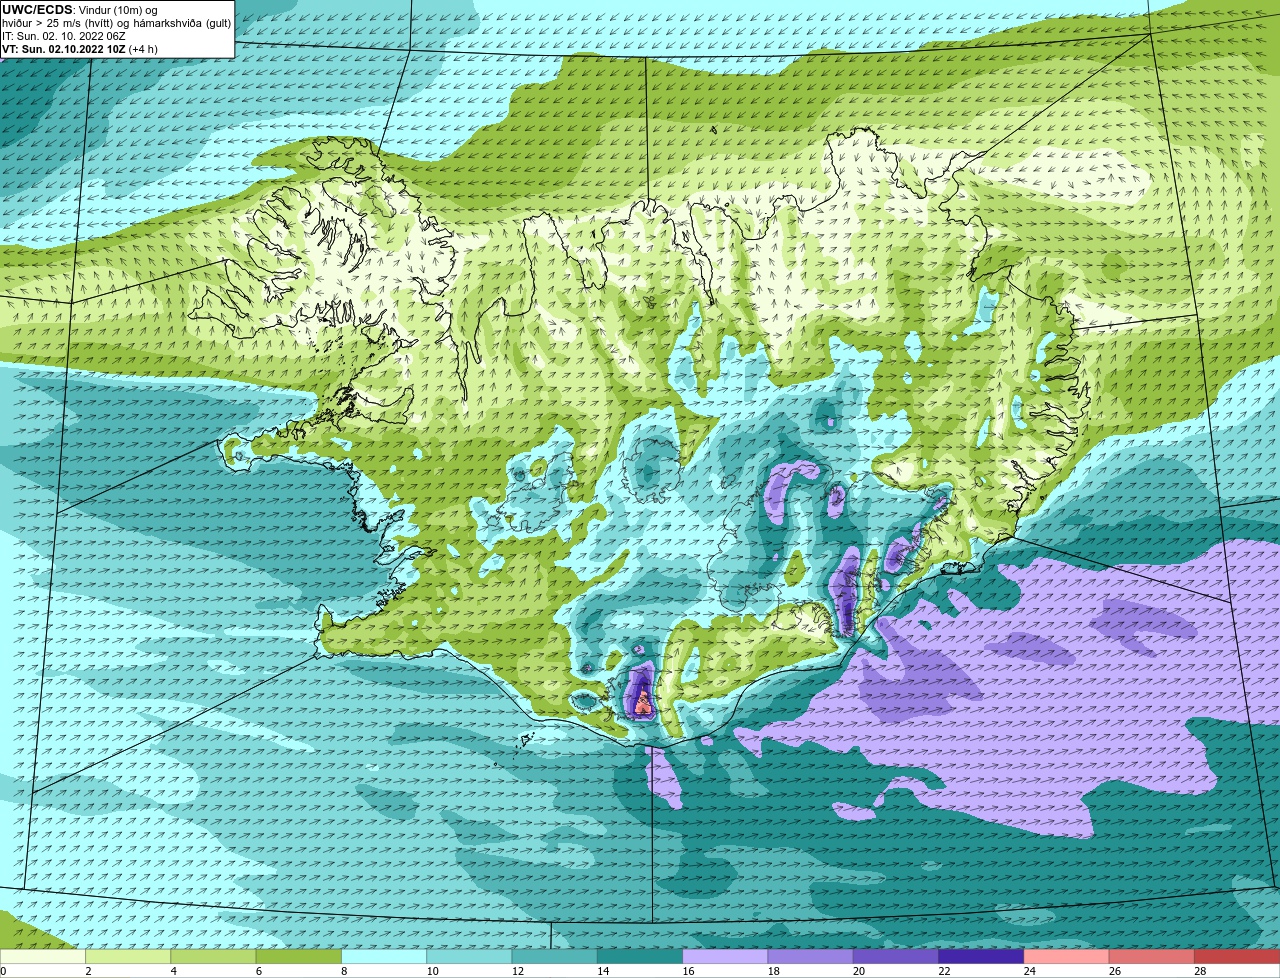Click the 18–20 m/s light purple legend swatch

[x=810, y=956]
